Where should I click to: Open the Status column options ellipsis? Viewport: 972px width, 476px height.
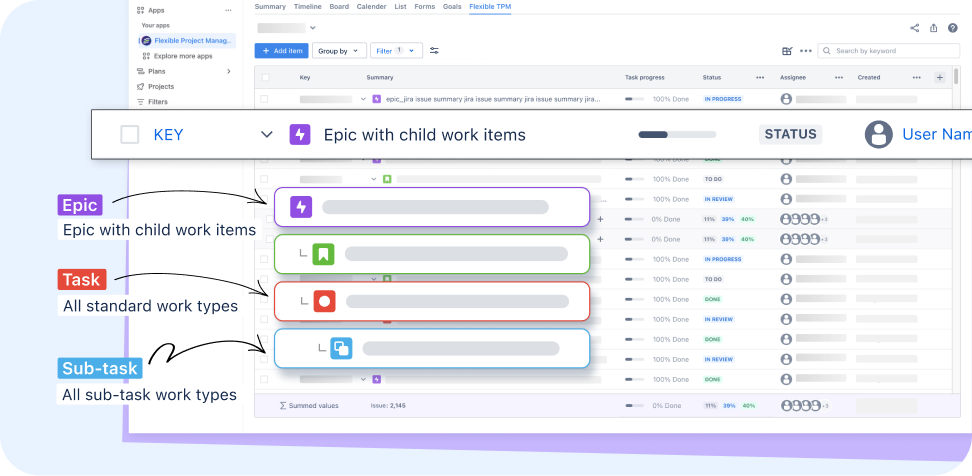click(x=760, y=77)
